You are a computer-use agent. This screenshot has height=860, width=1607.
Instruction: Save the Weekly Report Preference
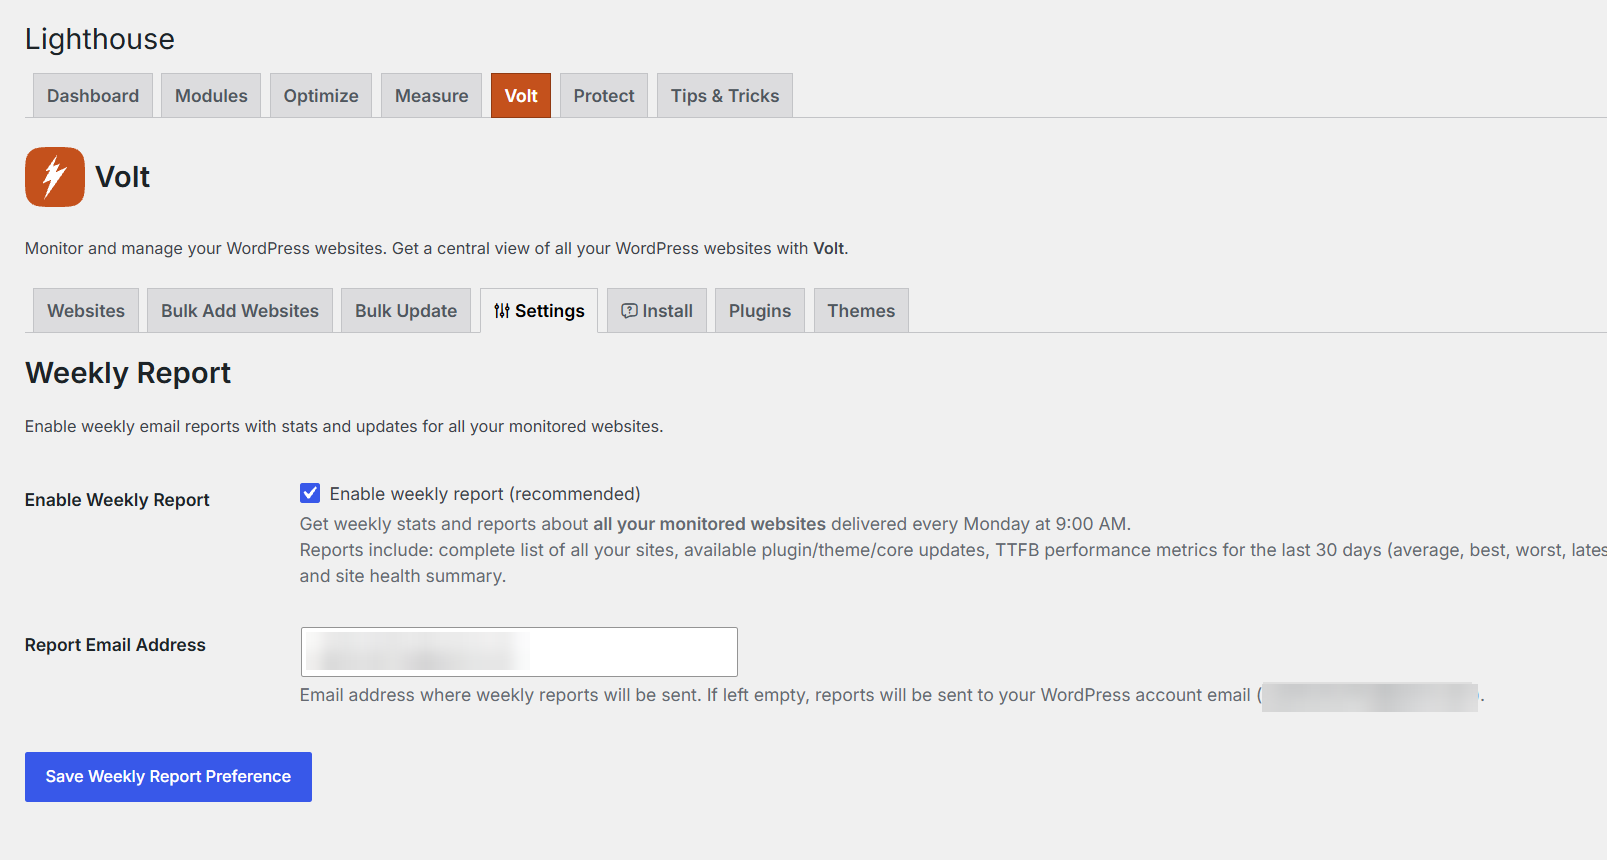tap(168, 777)
